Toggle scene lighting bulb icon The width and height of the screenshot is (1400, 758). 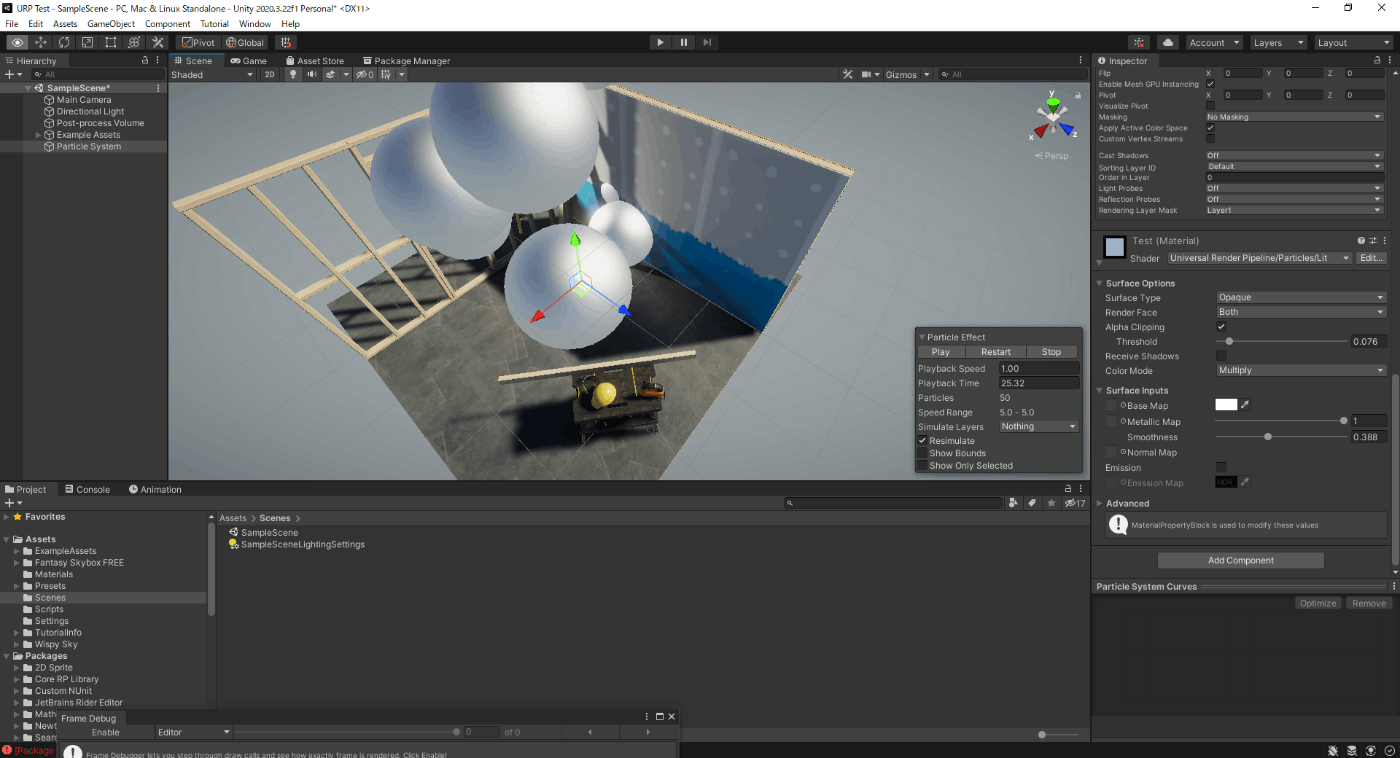click(293, 75)
